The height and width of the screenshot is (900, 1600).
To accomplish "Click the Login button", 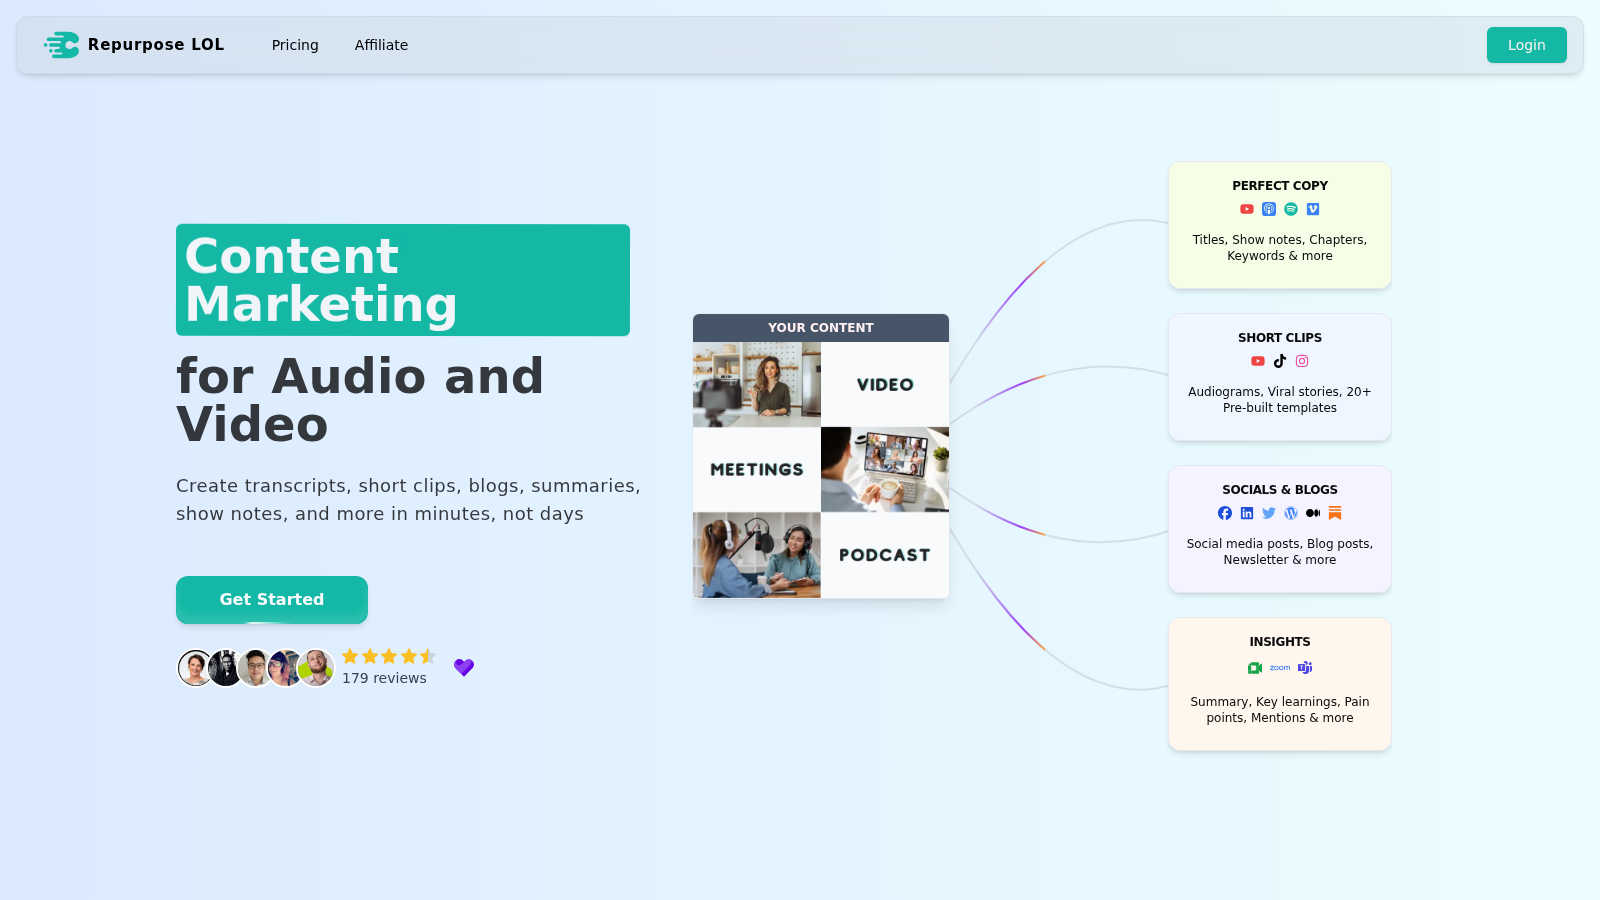I will pyautogui.click(x=1526, y=45).
